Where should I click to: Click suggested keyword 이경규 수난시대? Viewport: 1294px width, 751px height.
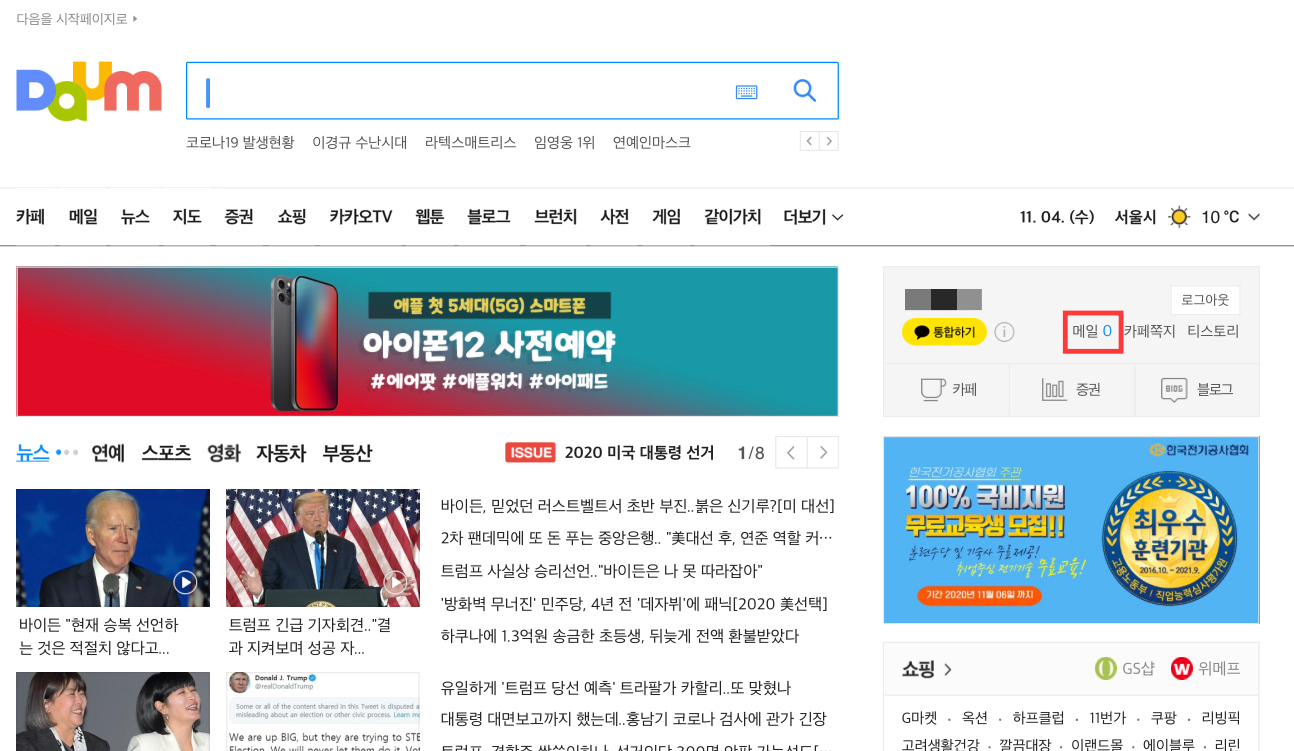coord(360,142)
